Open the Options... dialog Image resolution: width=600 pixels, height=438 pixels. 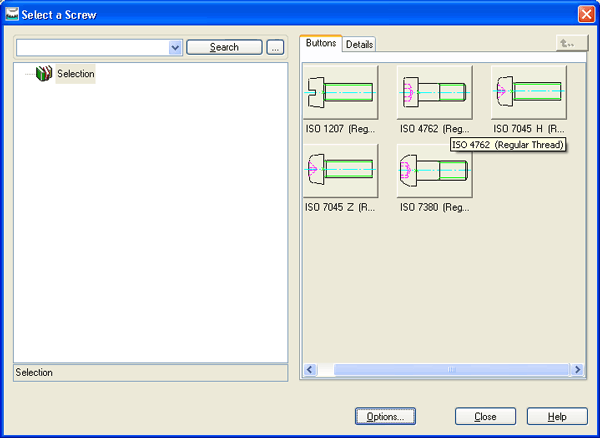click(385, 416)
